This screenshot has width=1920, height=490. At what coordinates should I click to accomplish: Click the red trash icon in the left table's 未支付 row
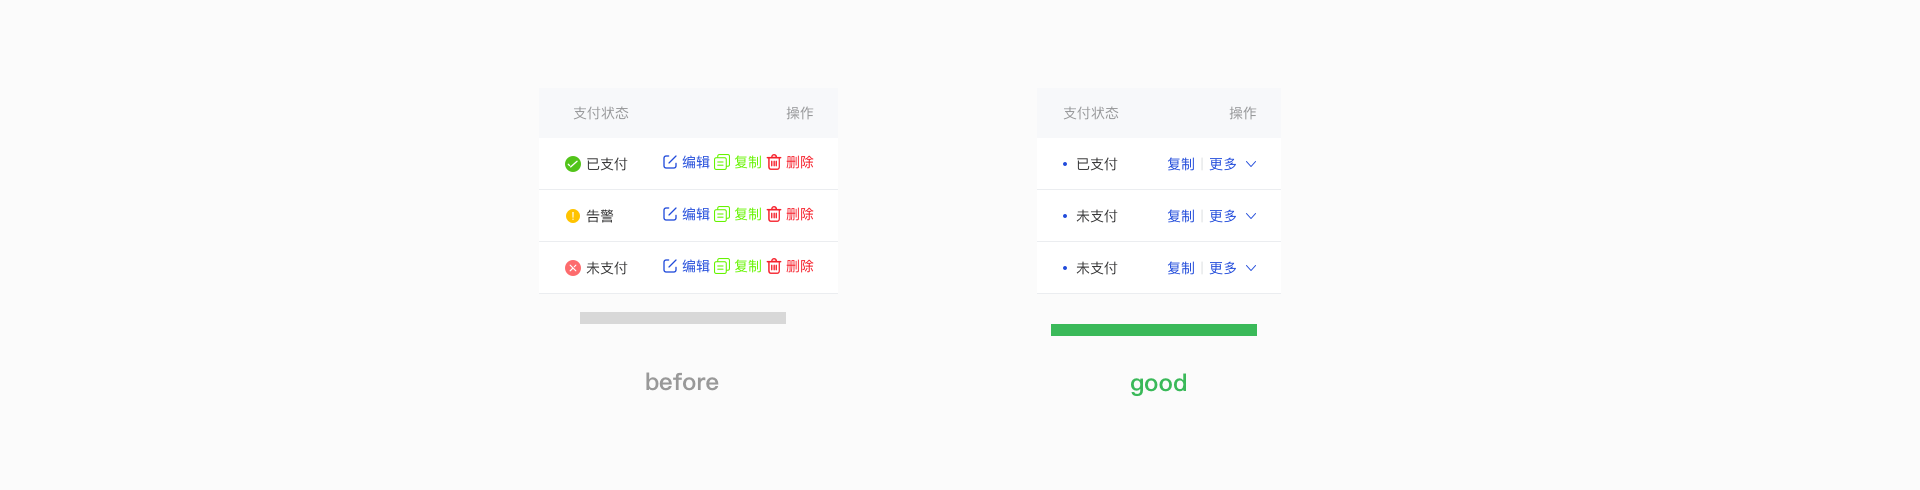(x=774, y=266)
